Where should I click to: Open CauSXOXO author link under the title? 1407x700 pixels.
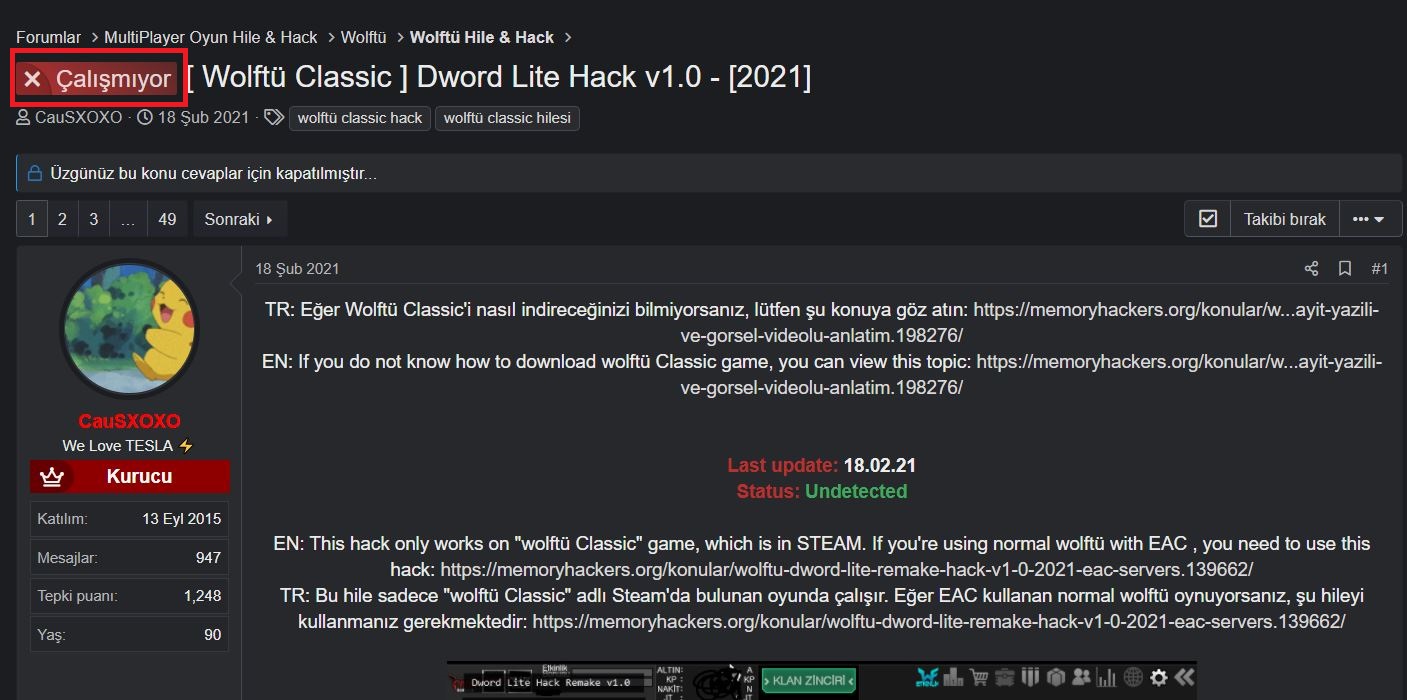pyautogui.click(x=78, y=117)
